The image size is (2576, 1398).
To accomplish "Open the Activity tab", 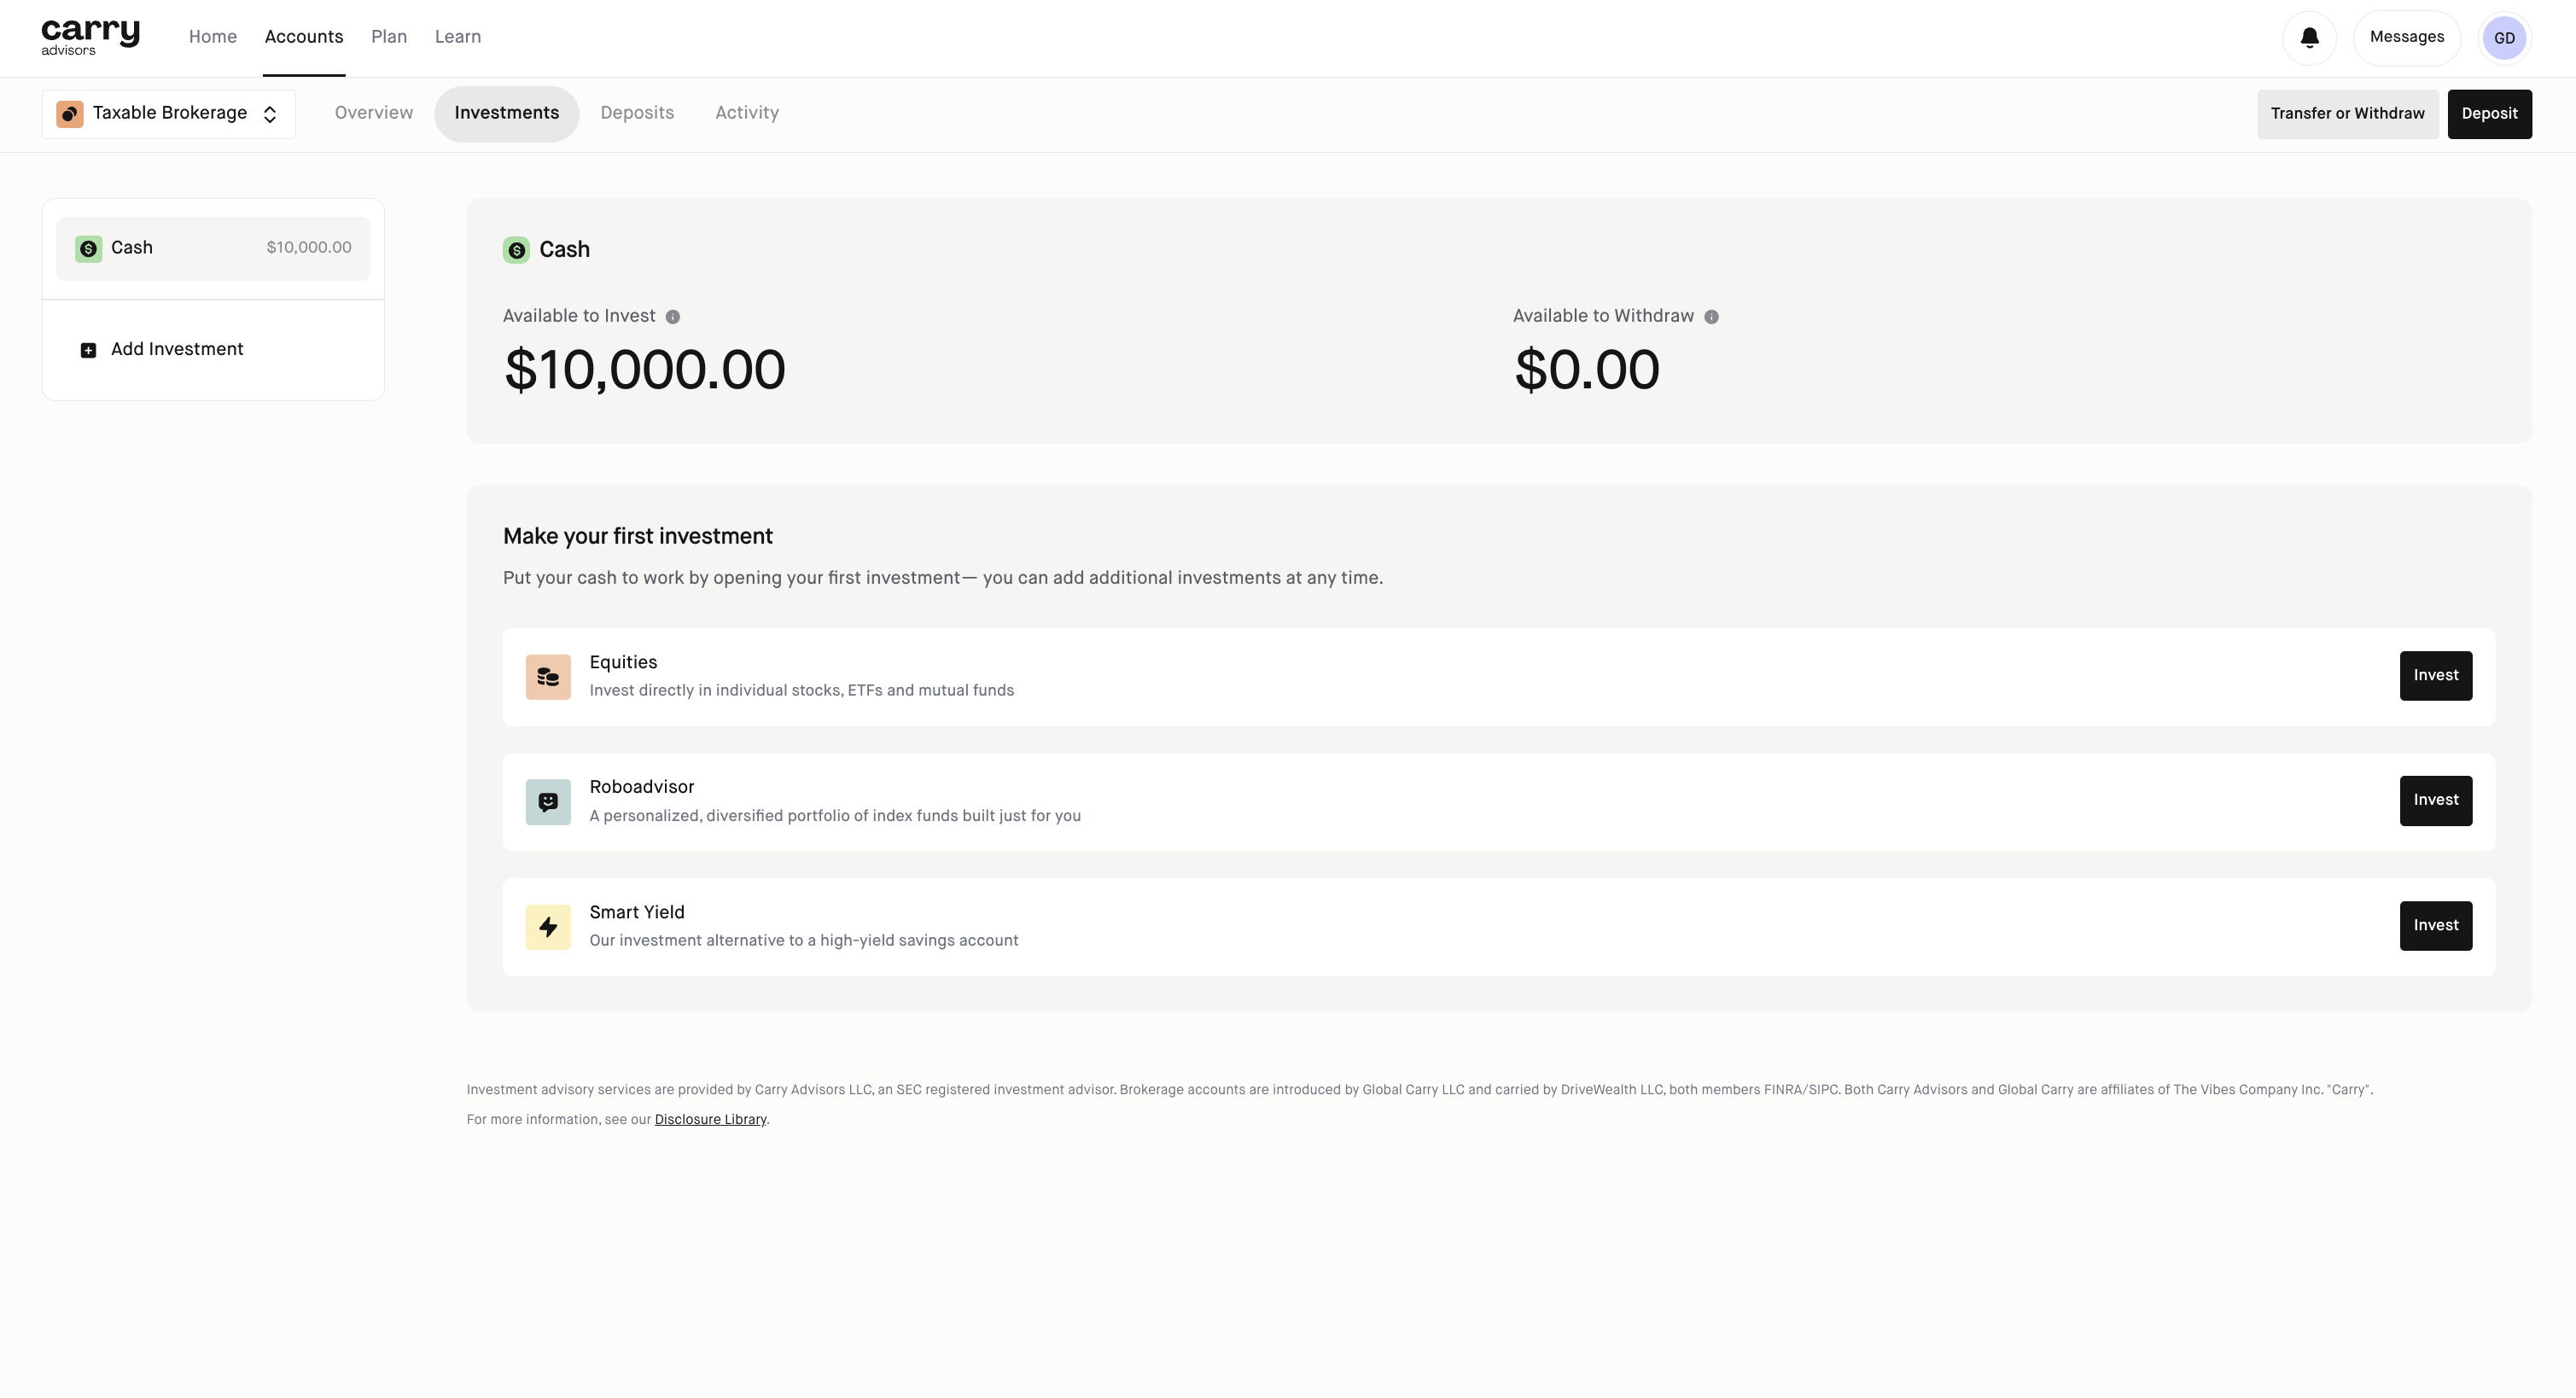I will 746,113.
